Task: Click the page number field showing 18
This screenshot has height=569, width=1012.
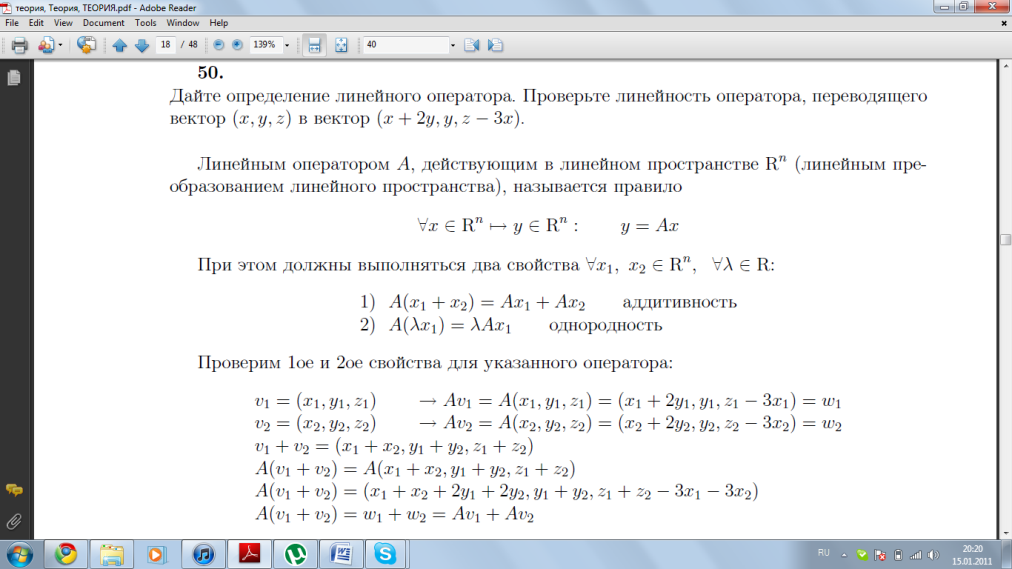Action: click(165, 45)
